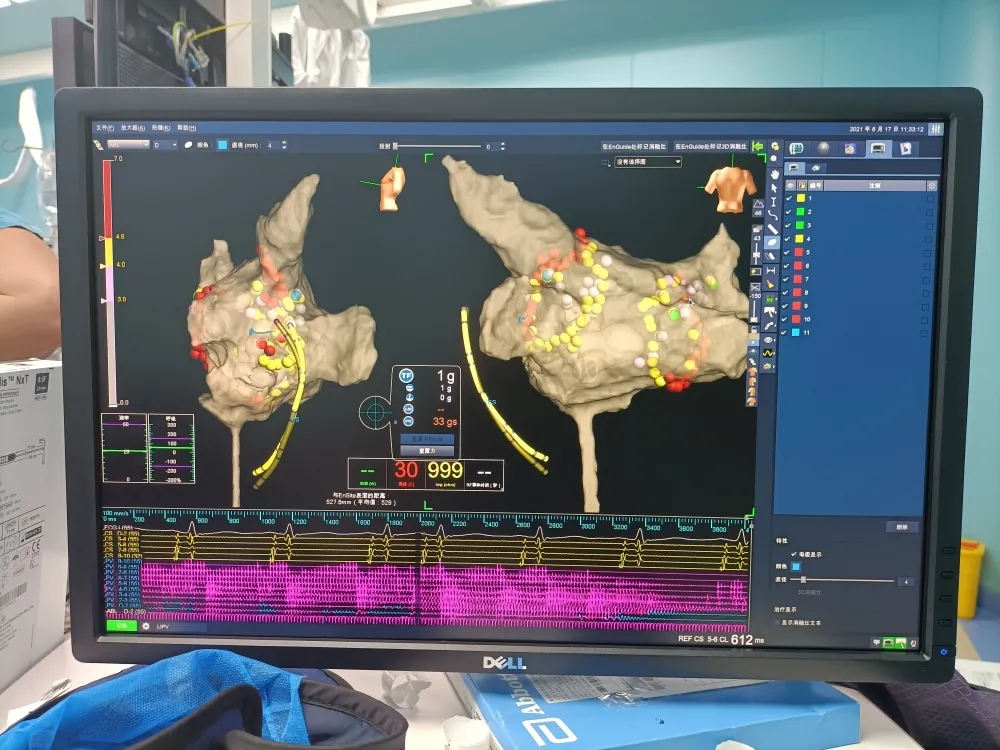Click the green arrow panel collapse icon

click(x=758, y=147)
